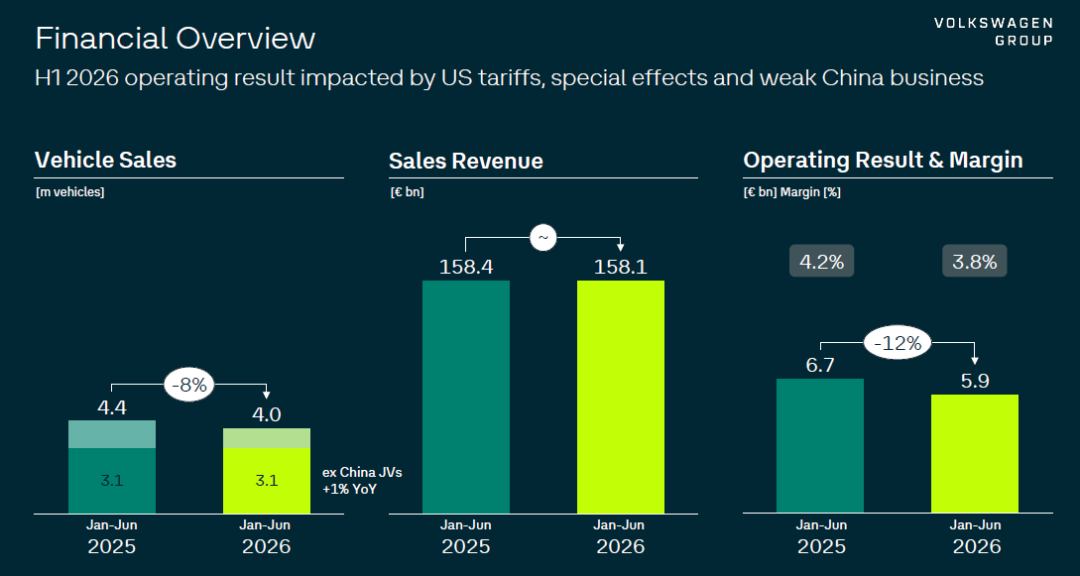Click the Volkswagen Group logo
1080x576 pixels.
993,32
